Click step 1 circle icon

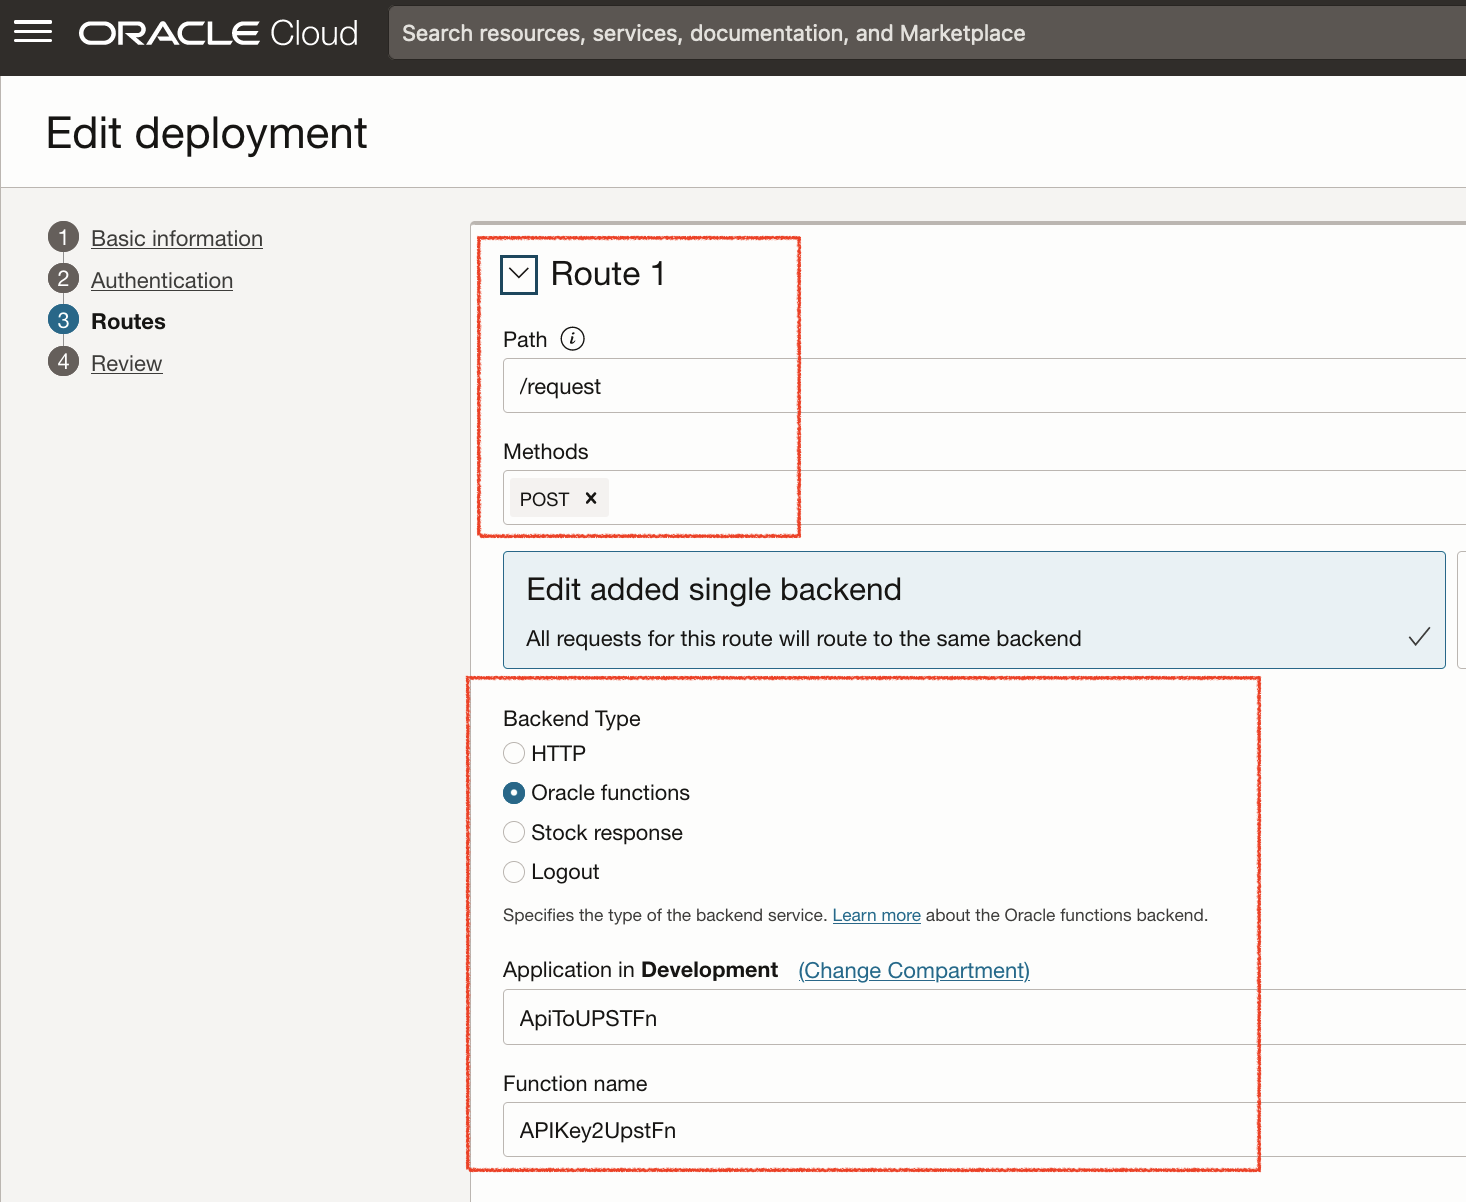pos(63,237)
